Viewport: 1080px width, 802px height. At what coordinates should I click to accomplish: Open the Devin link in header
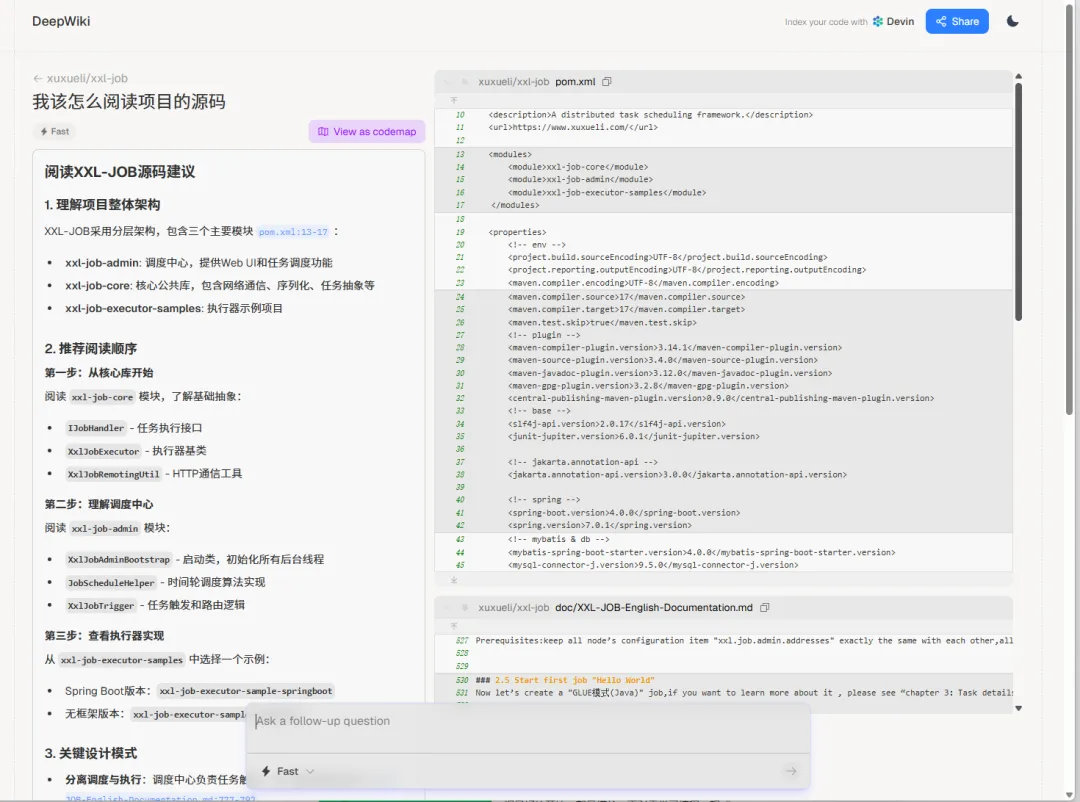point(893,21)
